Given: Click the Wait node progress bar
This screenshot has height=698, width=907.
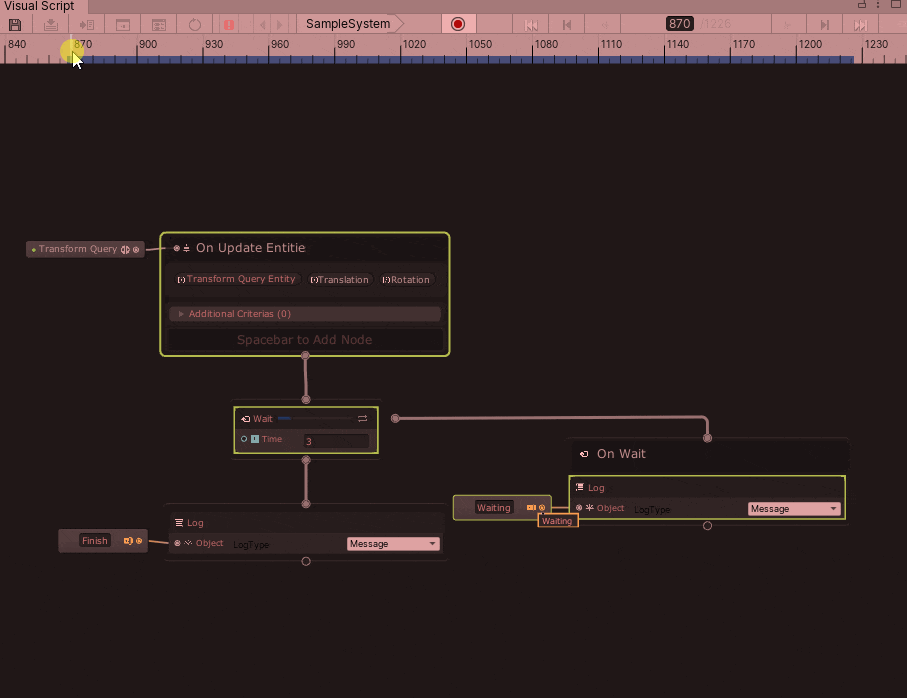Looking at the screenshot, I should [315, 418].
